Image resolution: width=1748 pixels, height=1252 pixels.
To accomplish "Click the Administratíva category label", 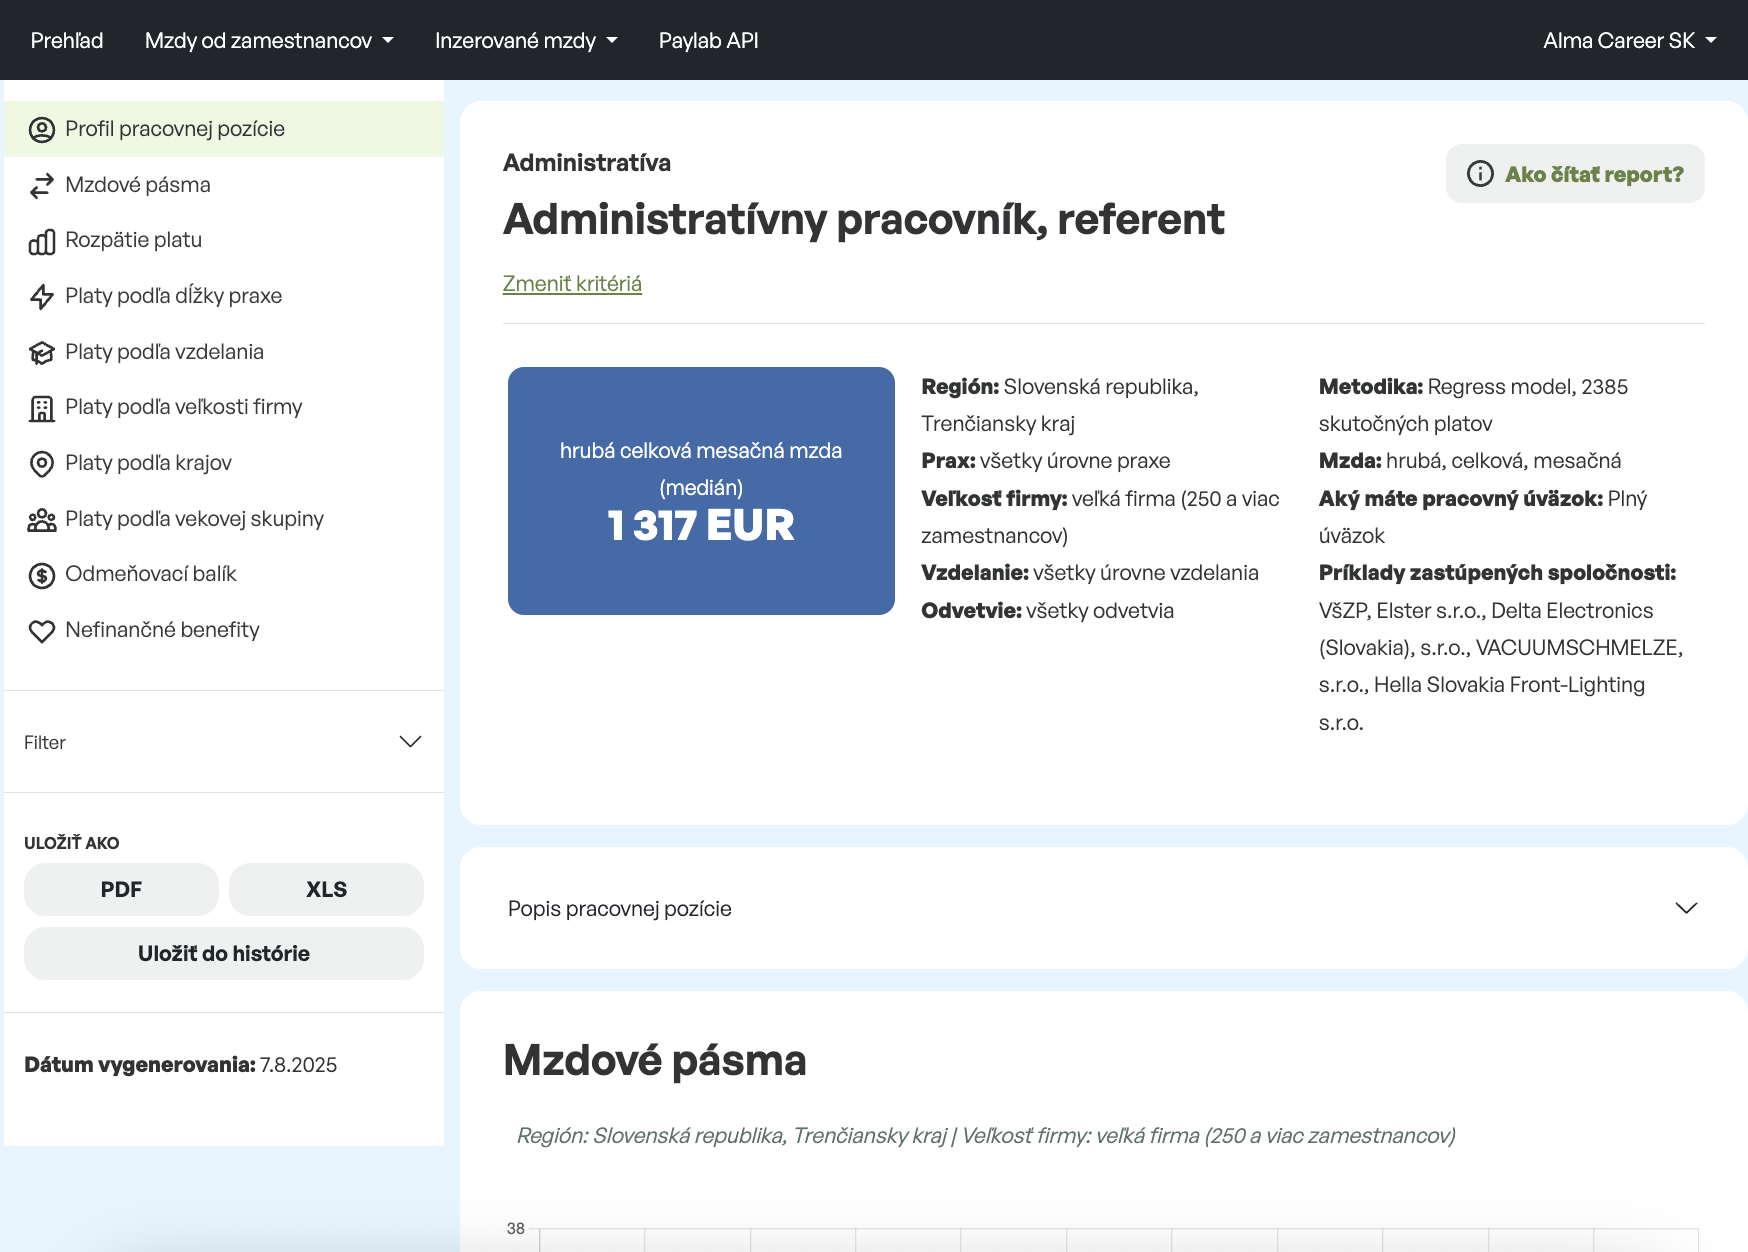I will (x=587, y=163).
